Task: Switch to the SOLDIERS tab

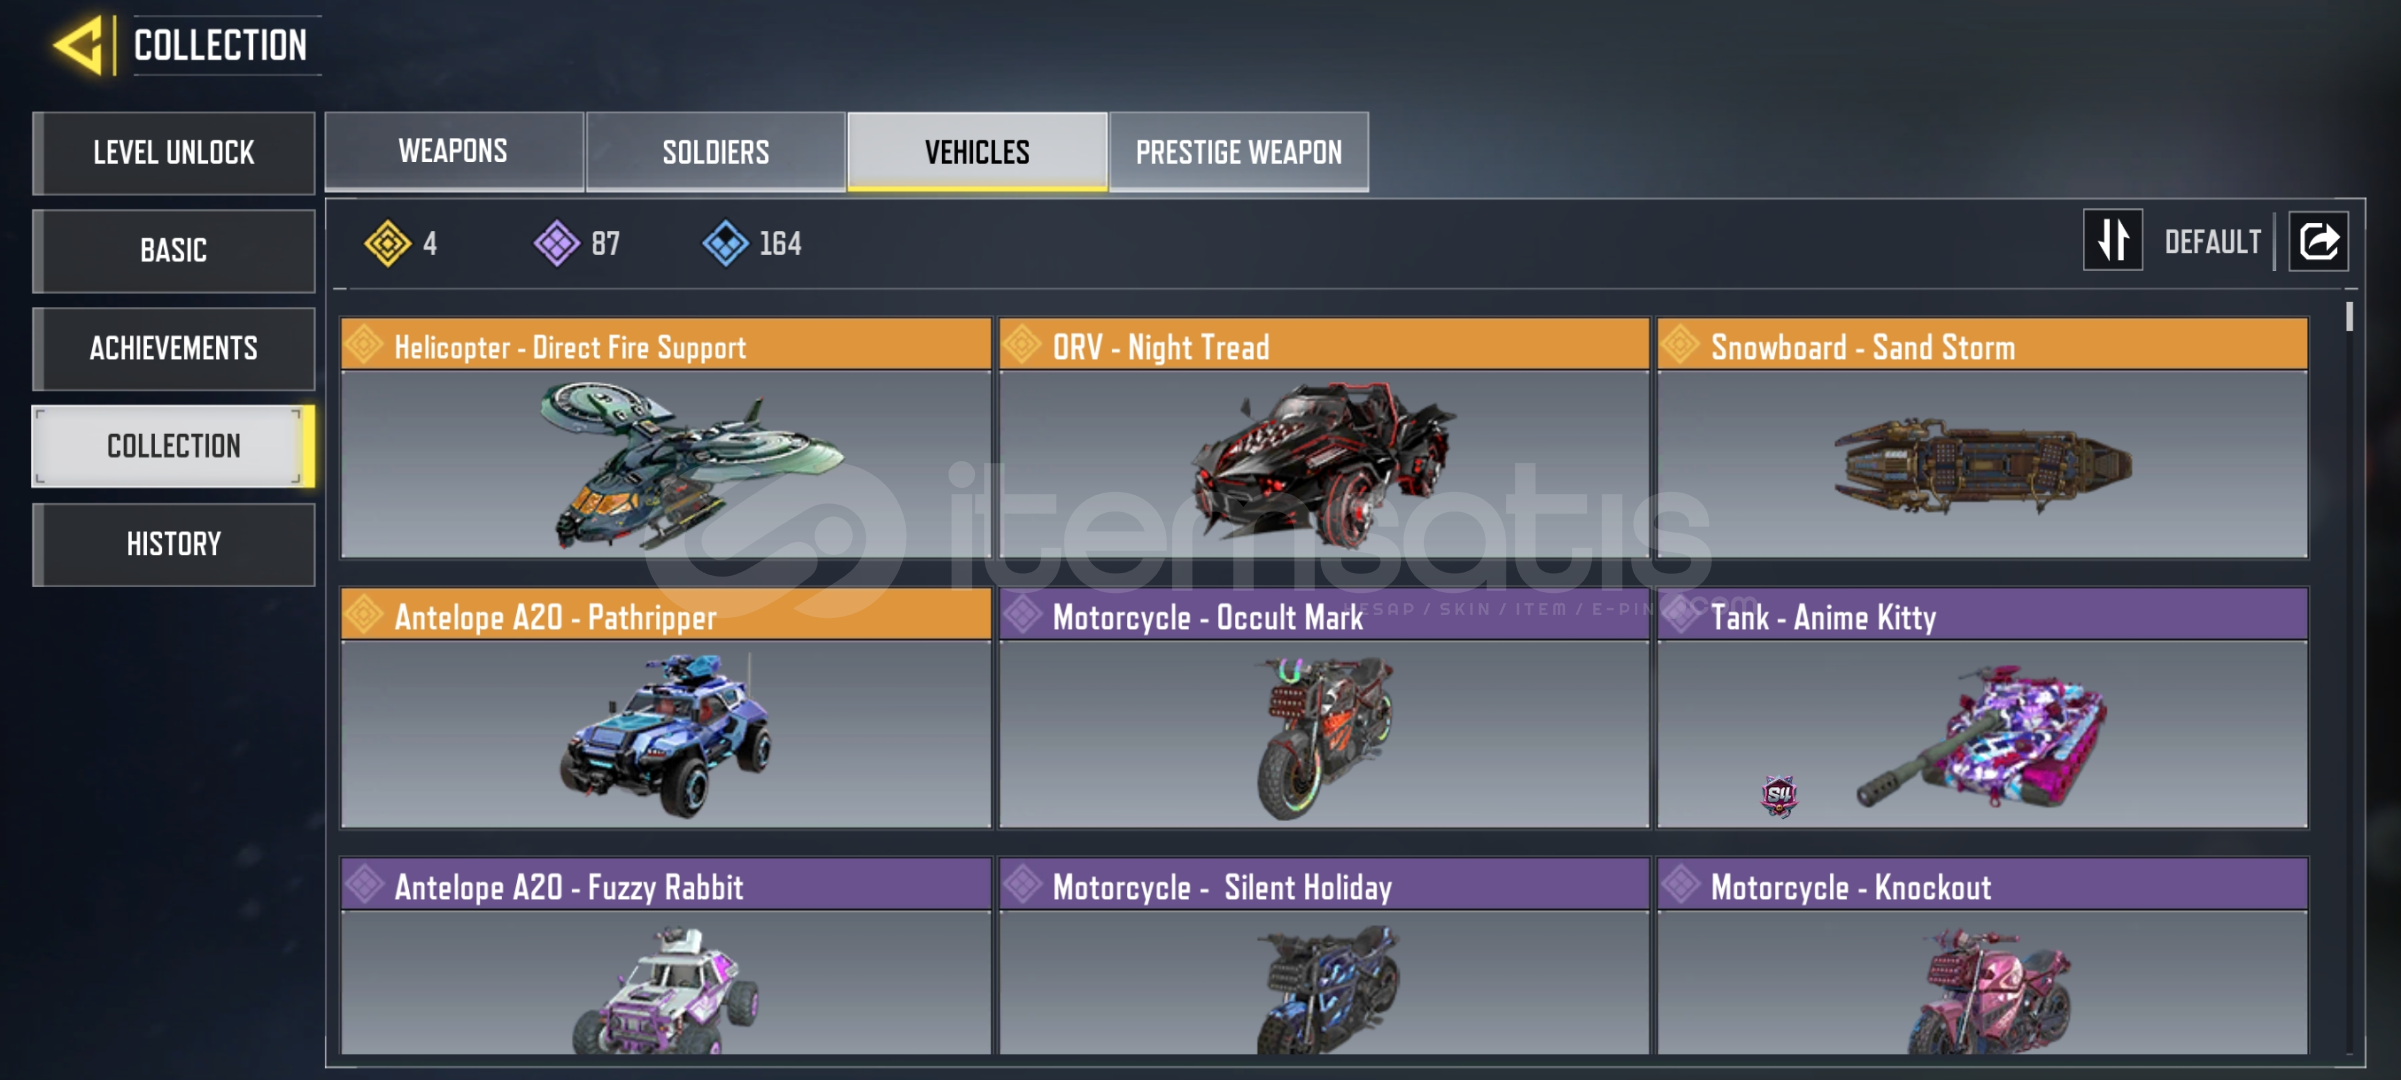Action: 716,151
